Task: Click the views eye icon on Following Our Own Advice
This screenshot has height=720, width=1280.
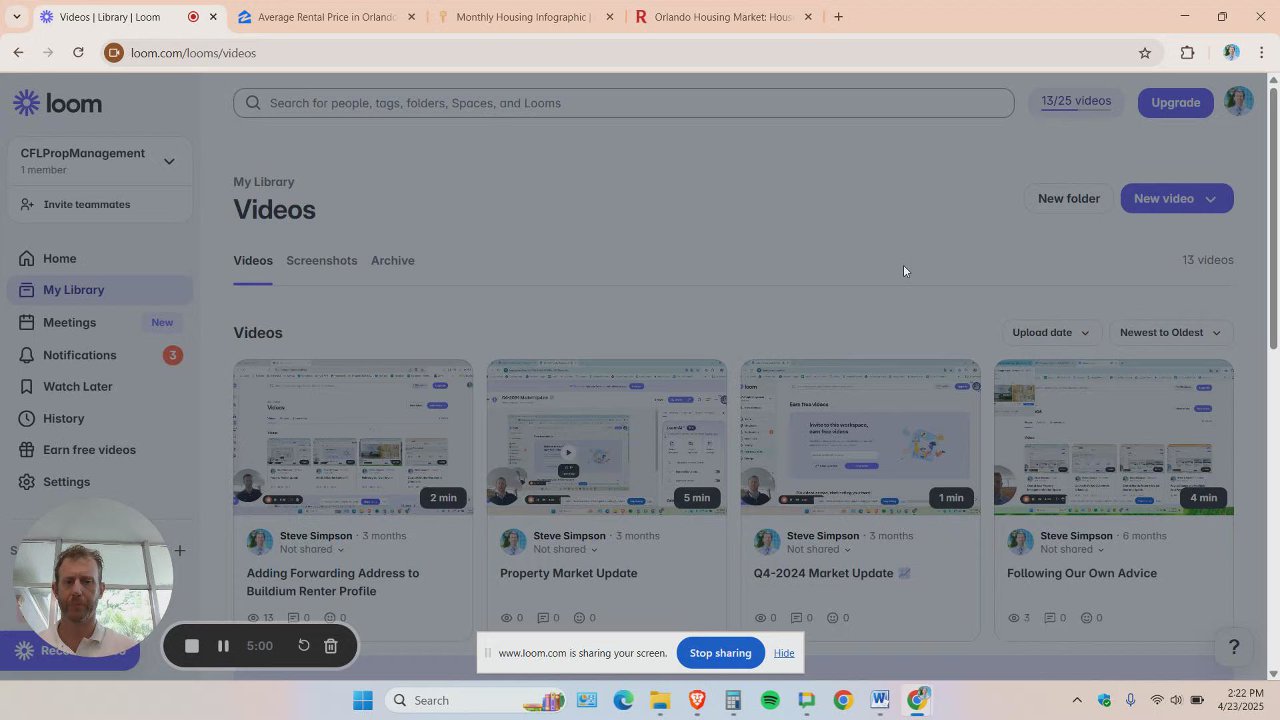Action: (x=1013, y=618)
